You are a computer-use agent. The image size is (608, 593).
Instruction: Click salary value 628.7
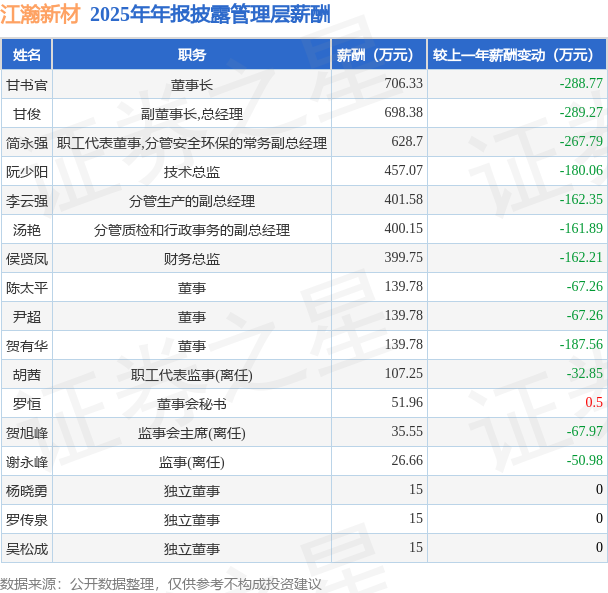point(407,141)
